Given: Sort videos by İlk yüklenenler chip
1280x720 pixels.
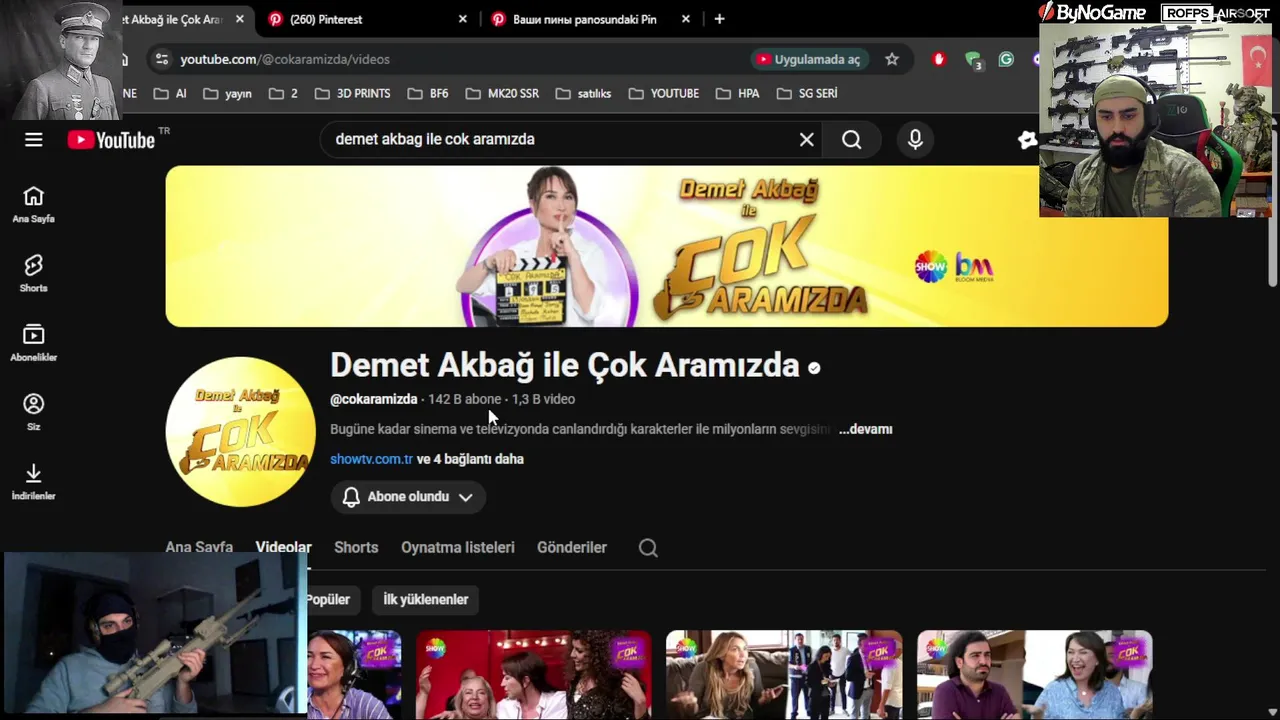Looking at the screenshot, I should (x=425, y=599).
